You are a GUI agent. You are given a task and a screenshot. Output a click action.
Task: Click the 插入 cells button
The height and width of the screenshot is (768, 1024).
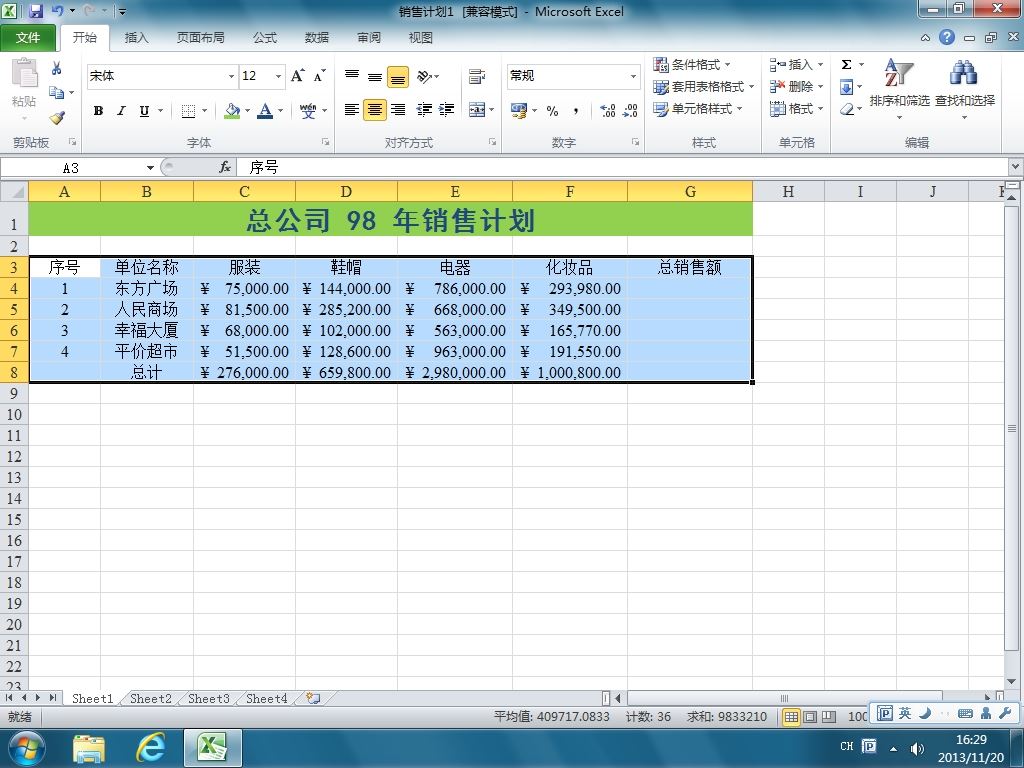797,64
